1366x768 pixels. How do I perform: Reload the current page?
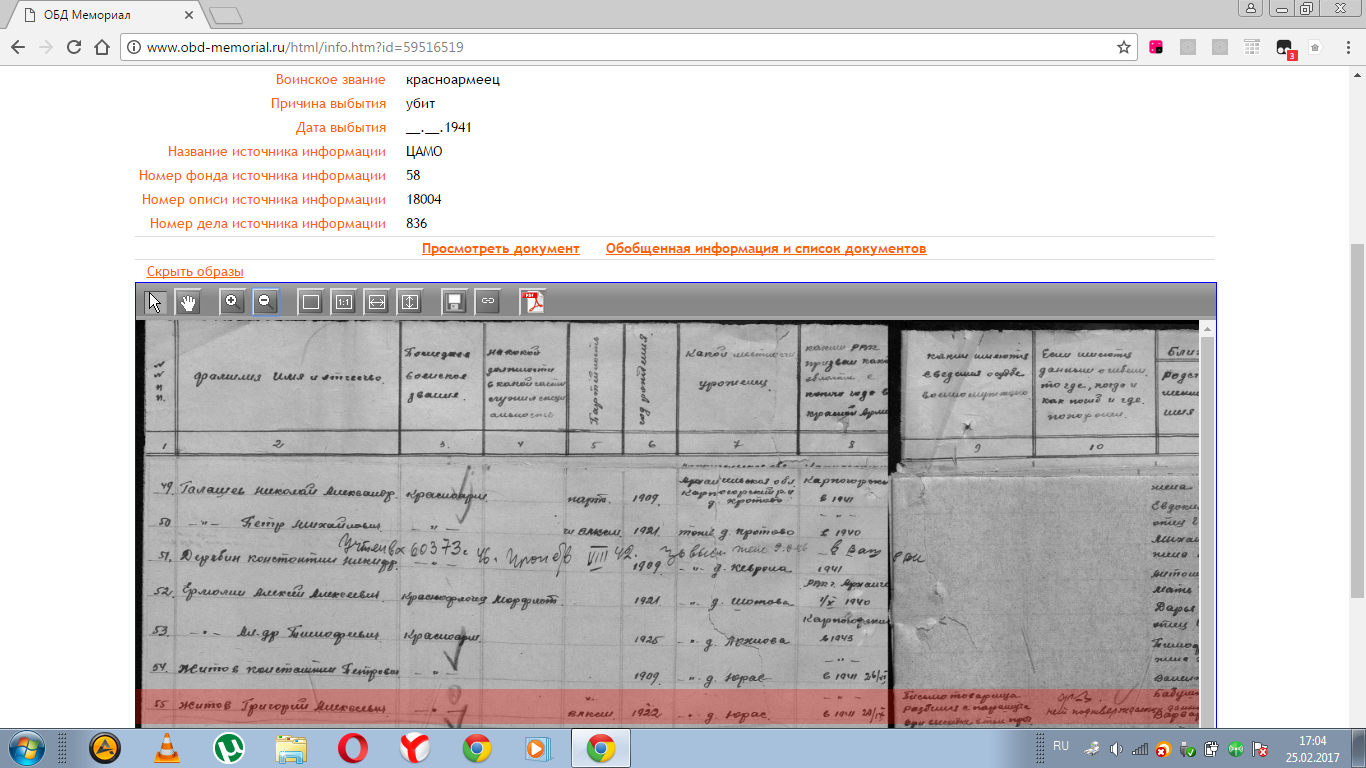[x=73, y=47]
